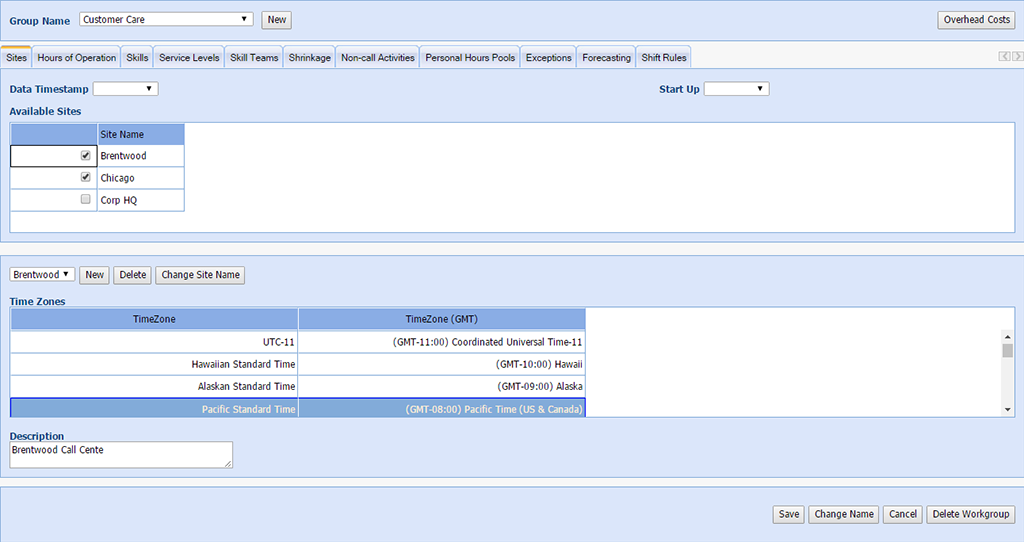Open the Group Name dropdown

click(166, 19)
